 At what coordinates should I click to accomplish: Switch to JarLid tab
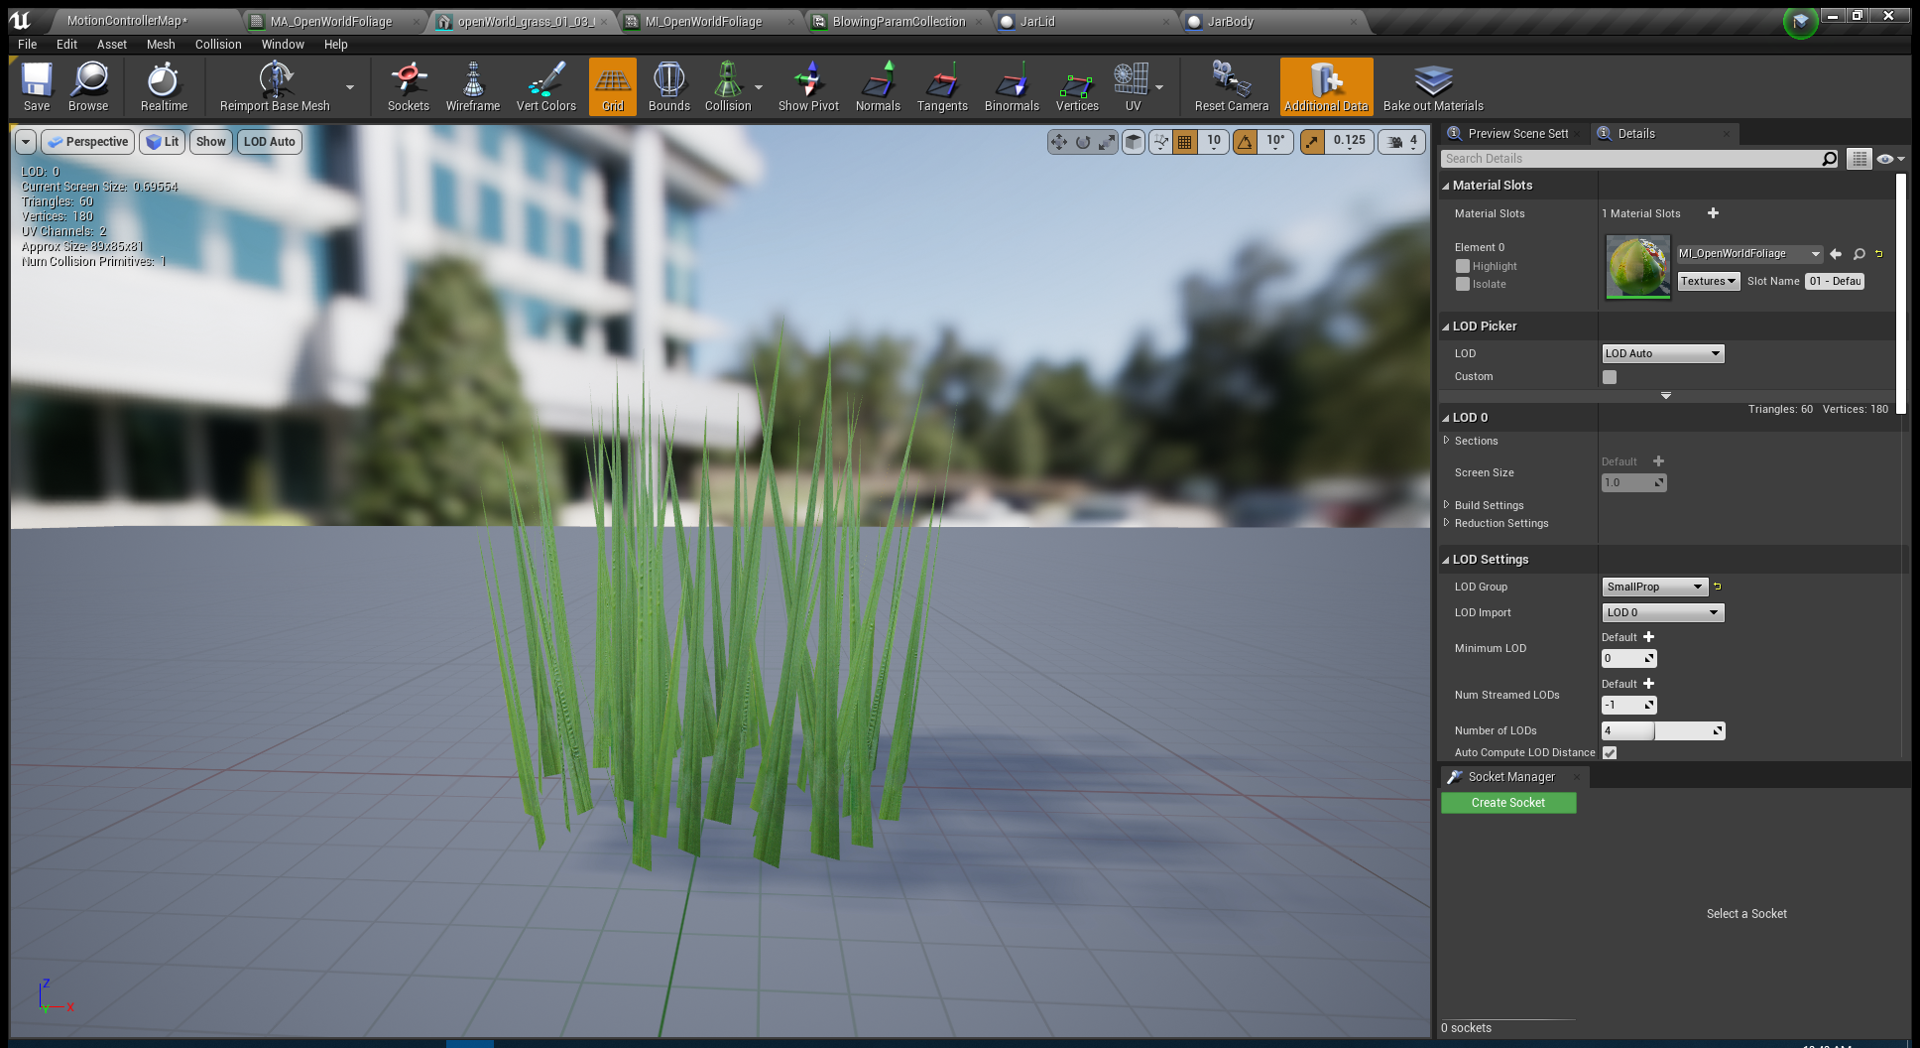[x=1037, y=21]
